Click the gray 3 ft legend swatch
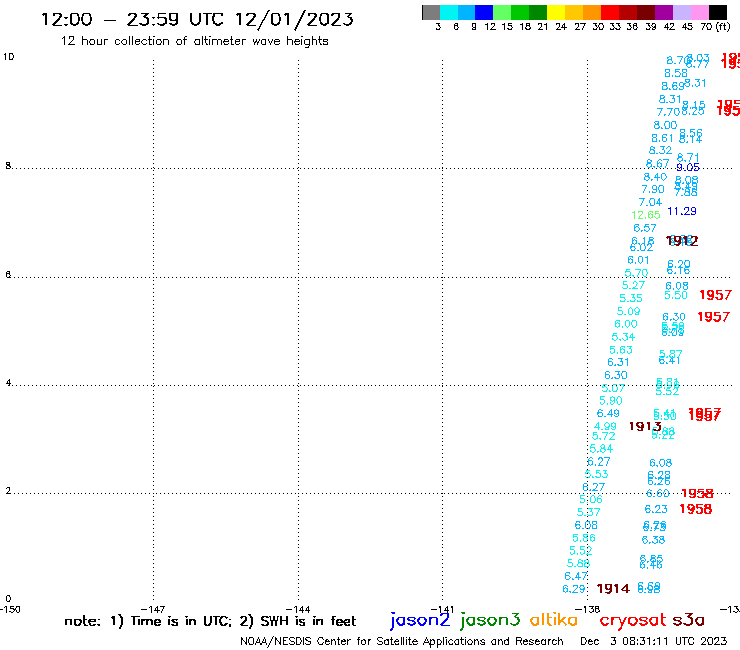This screenshot has width=740, height=650. [431, 12]
